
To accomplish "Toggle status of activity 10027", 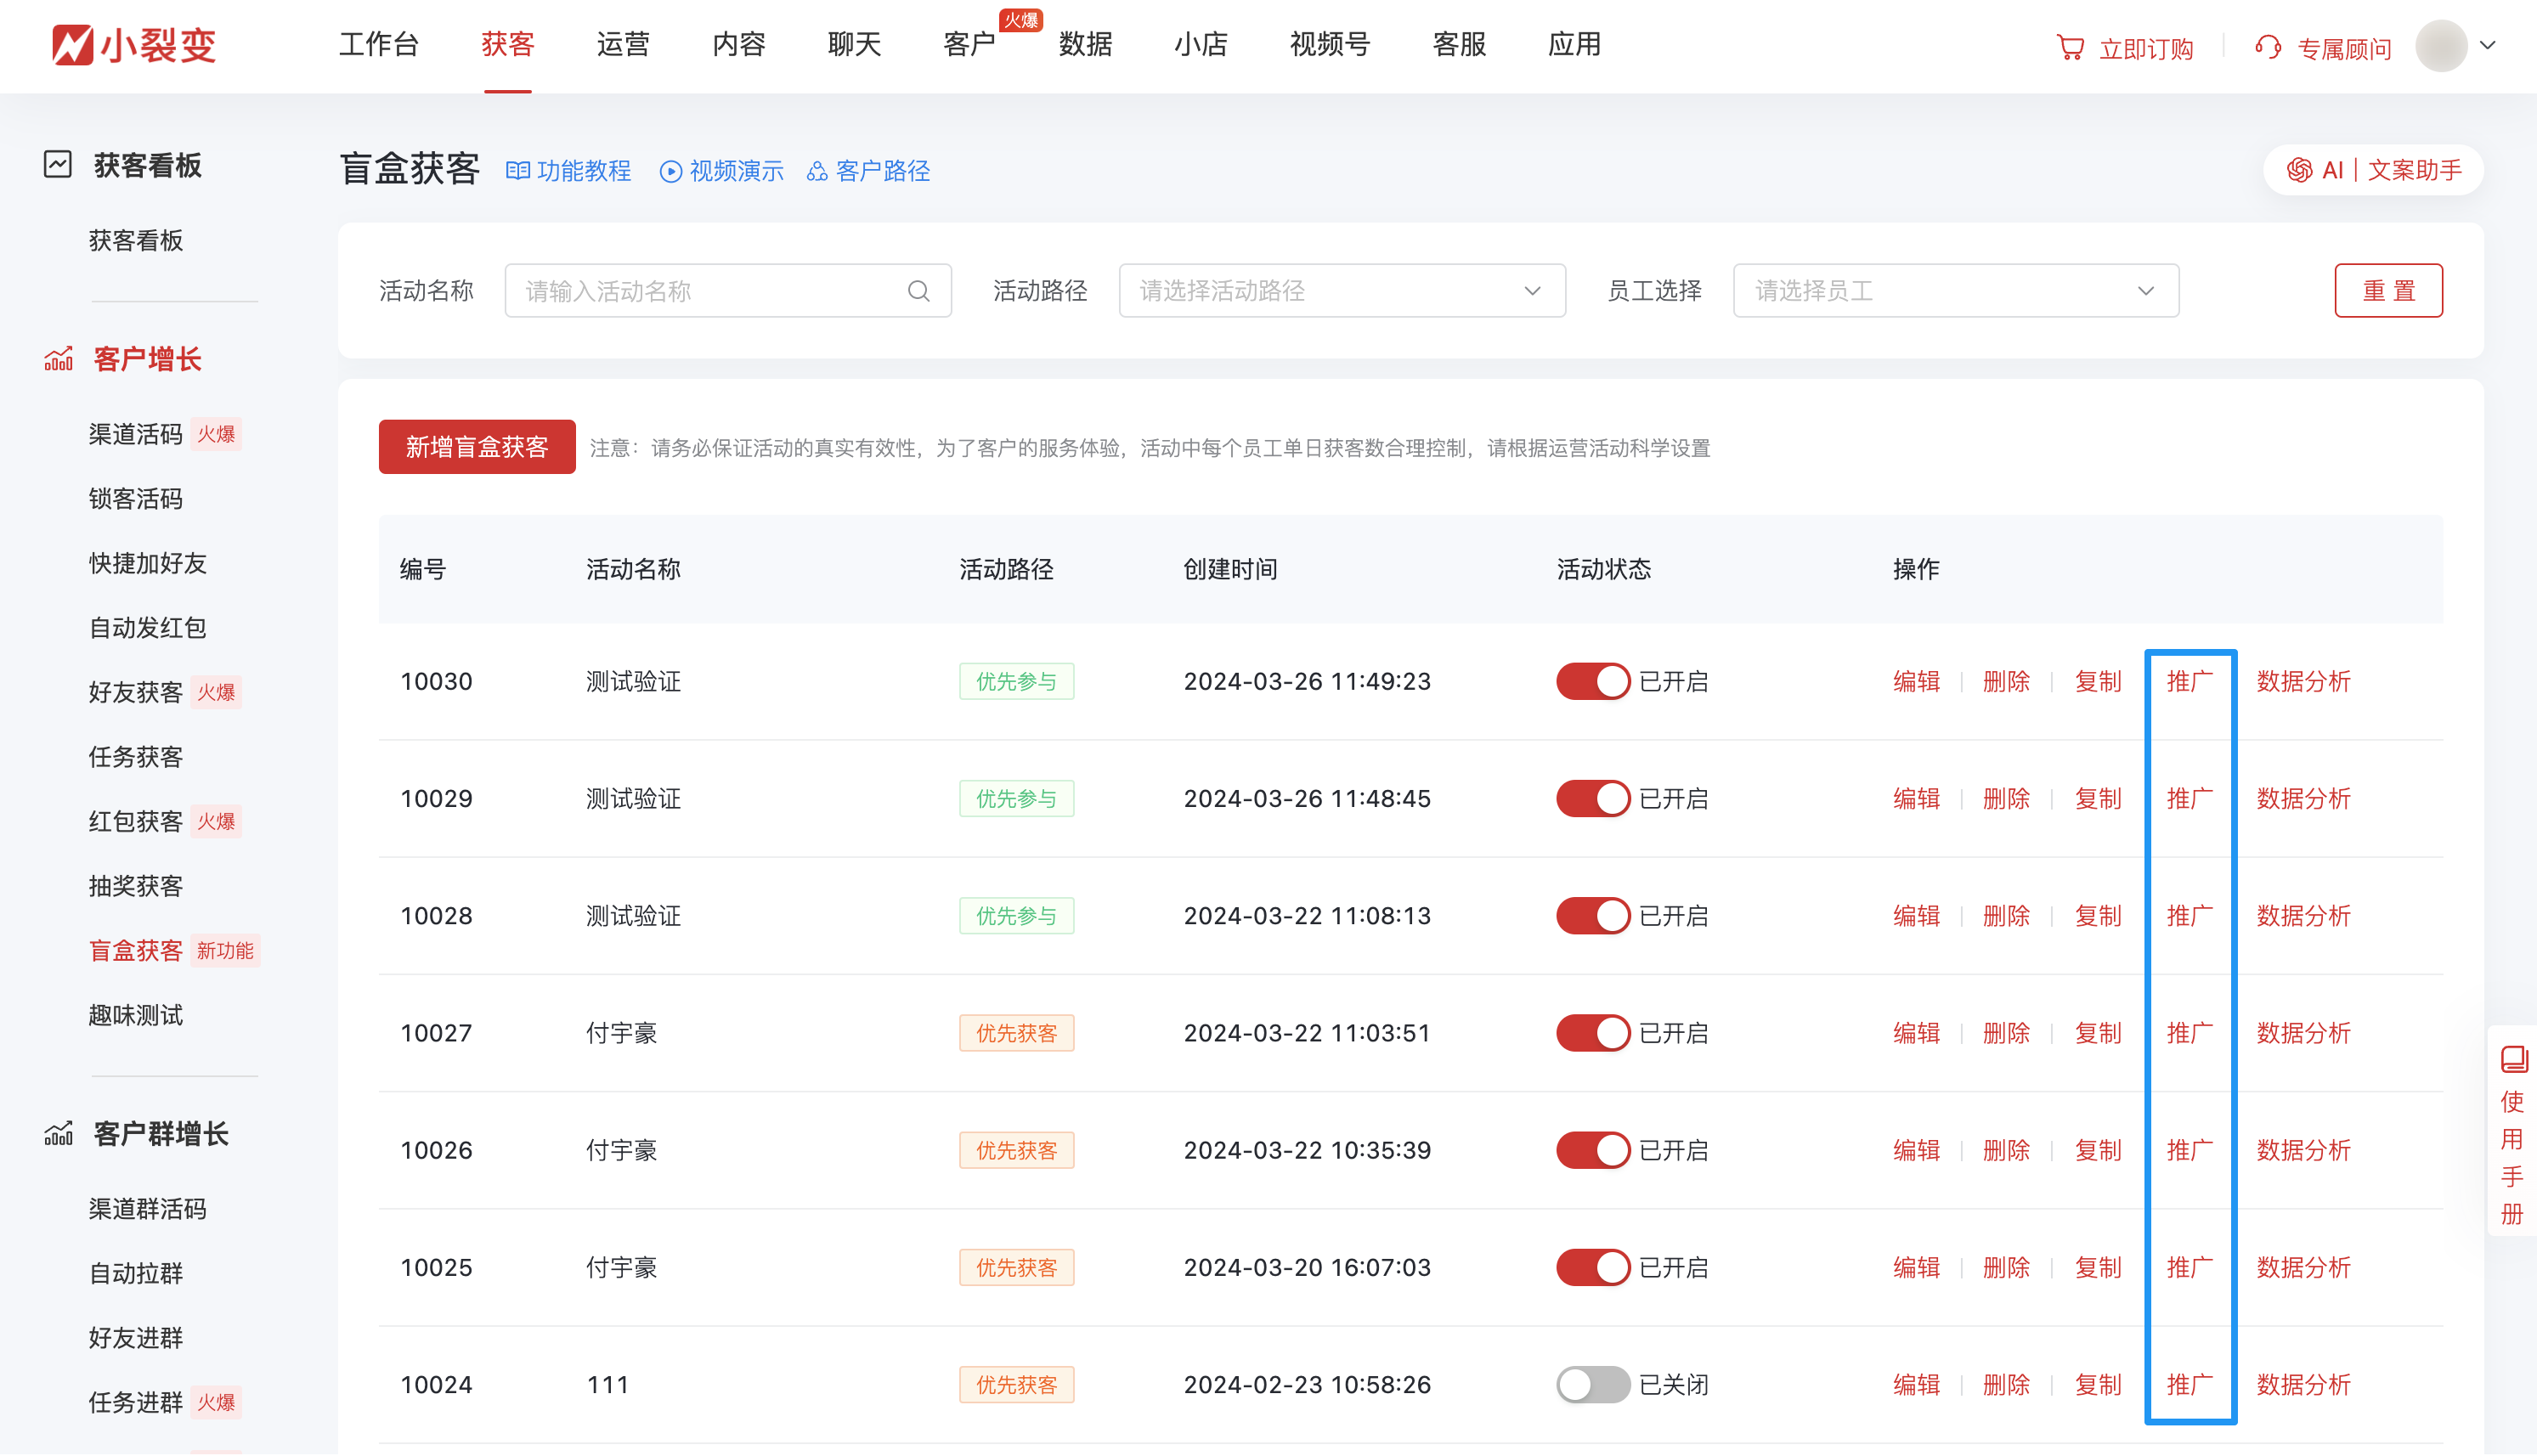I will pyautogui.click(x=1592, y=1033).
